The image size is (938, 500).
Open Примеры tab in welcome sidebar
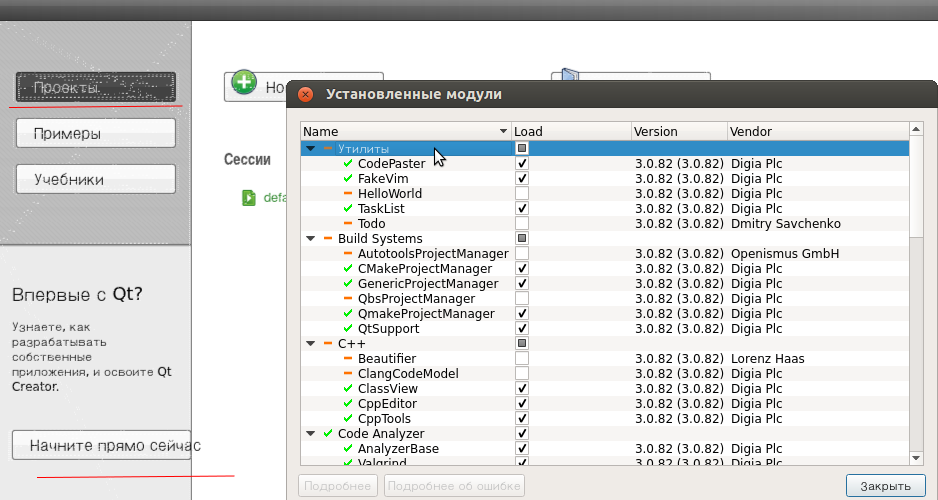click(96, 133)
